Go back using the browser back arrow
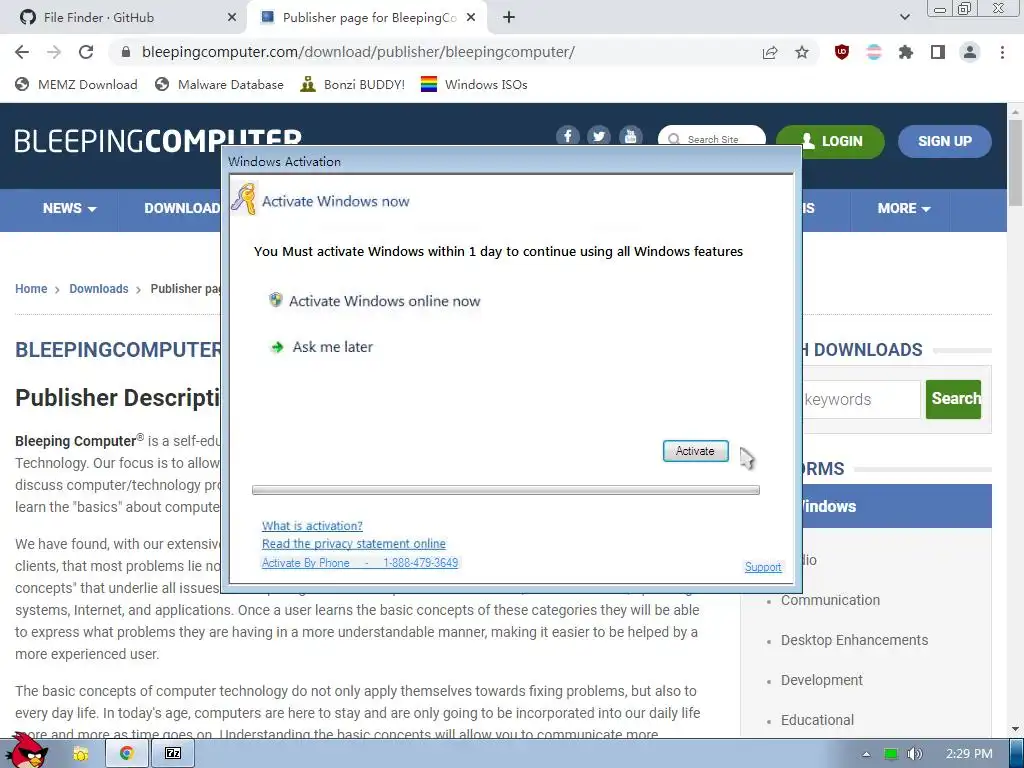The image size is (1024, 768). pyautogui.click(x=22, y=52)
